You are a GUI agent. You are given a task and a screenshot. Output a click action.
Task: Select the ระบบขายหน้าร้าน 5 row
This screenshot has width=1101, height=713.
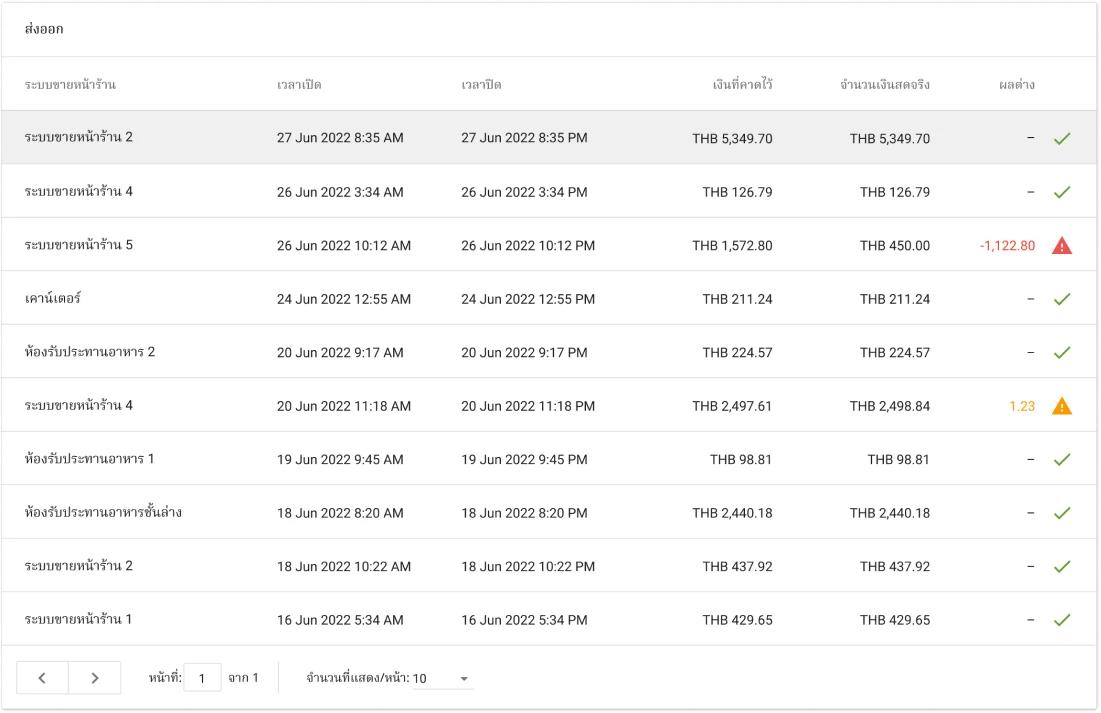[78, 245]
